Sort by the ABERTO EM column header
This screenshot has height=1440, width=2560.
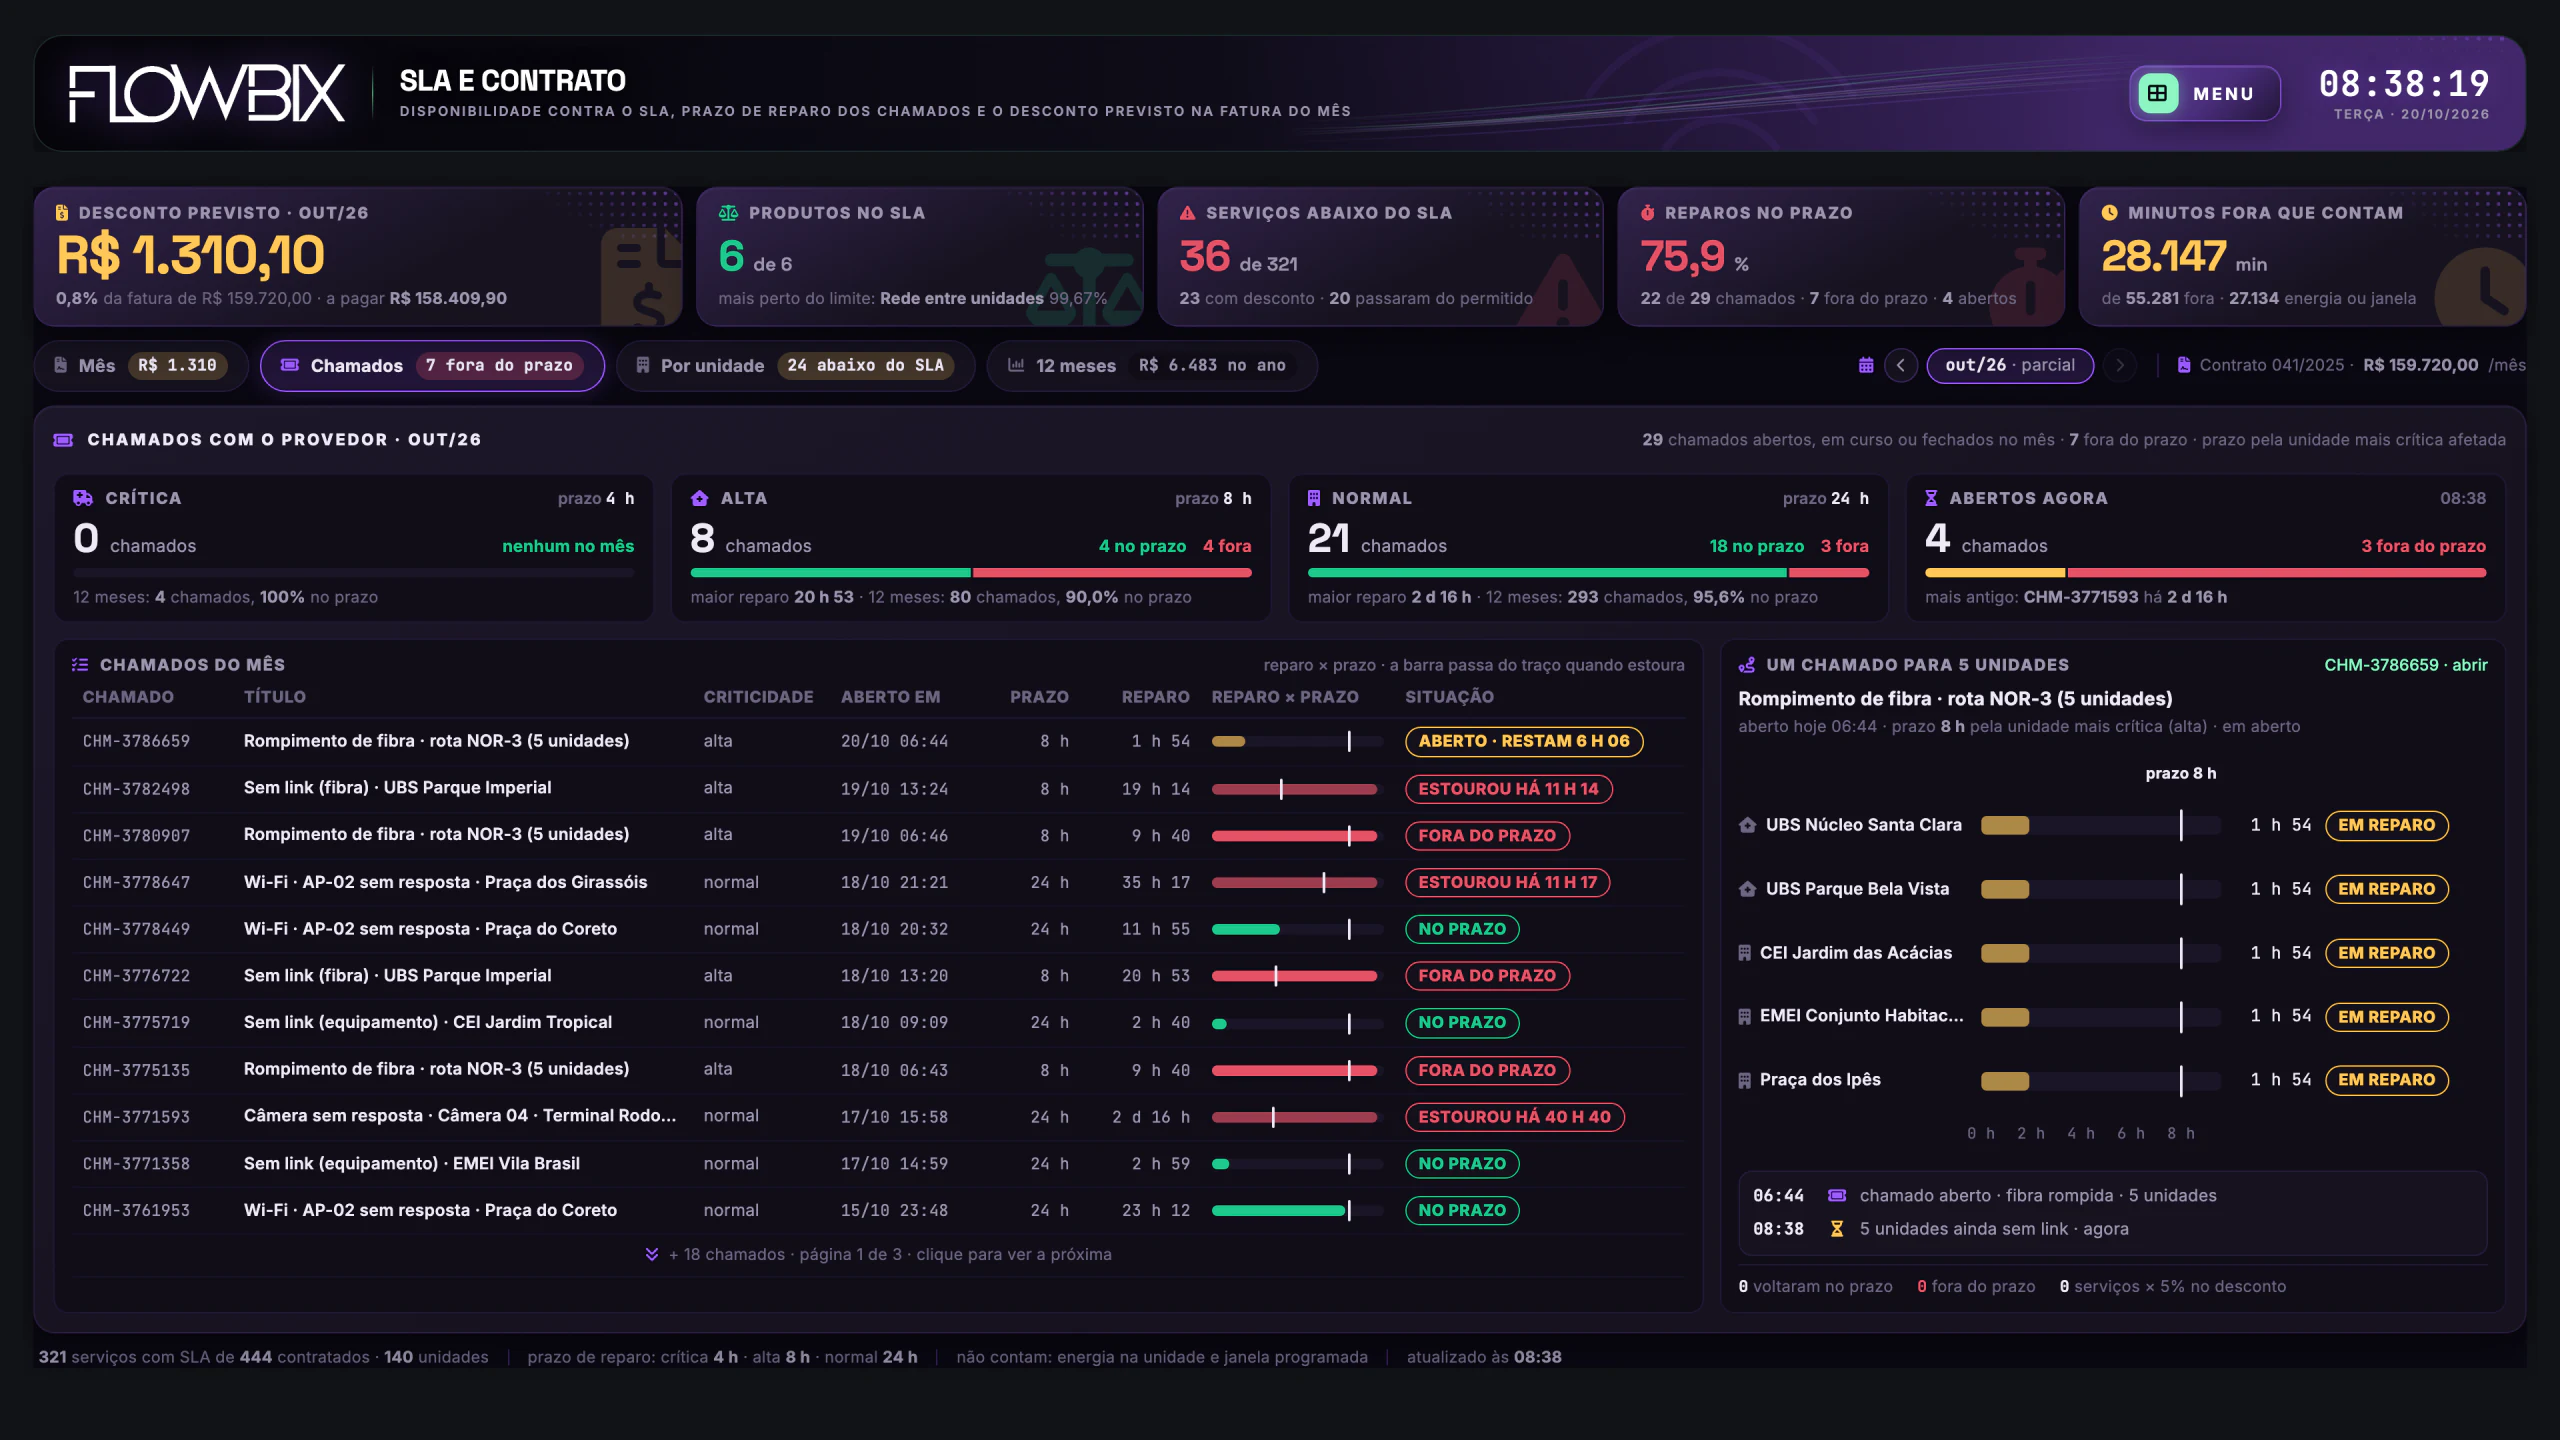coord(890,697)
